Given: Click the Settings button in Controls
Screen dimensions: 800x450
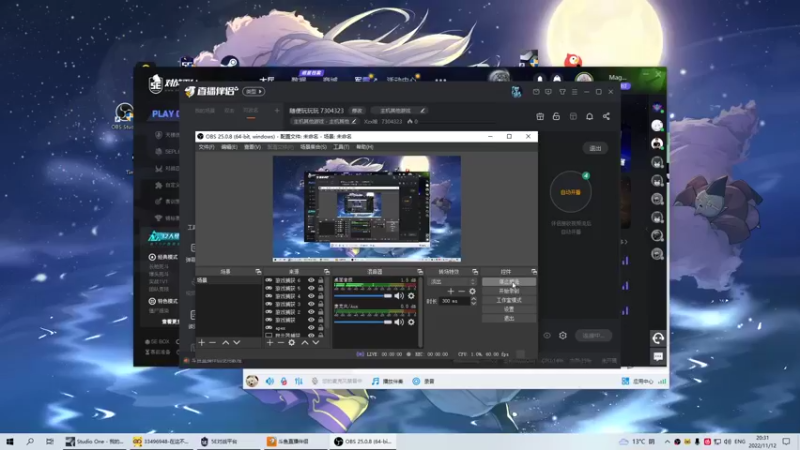Looking at the screenshot, I should (x=509, y=309).
